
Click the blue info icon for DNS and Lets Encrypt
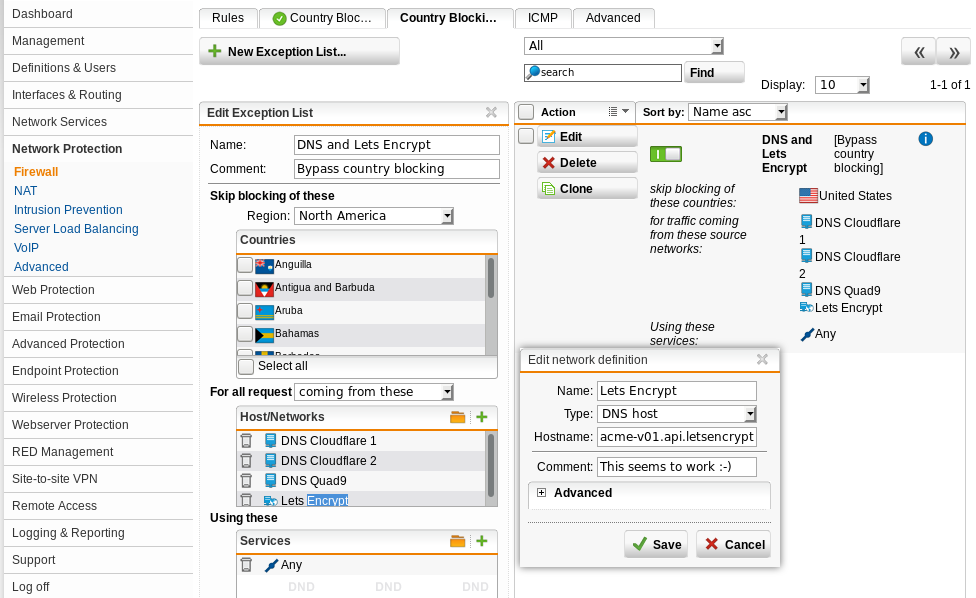(926, 139)
